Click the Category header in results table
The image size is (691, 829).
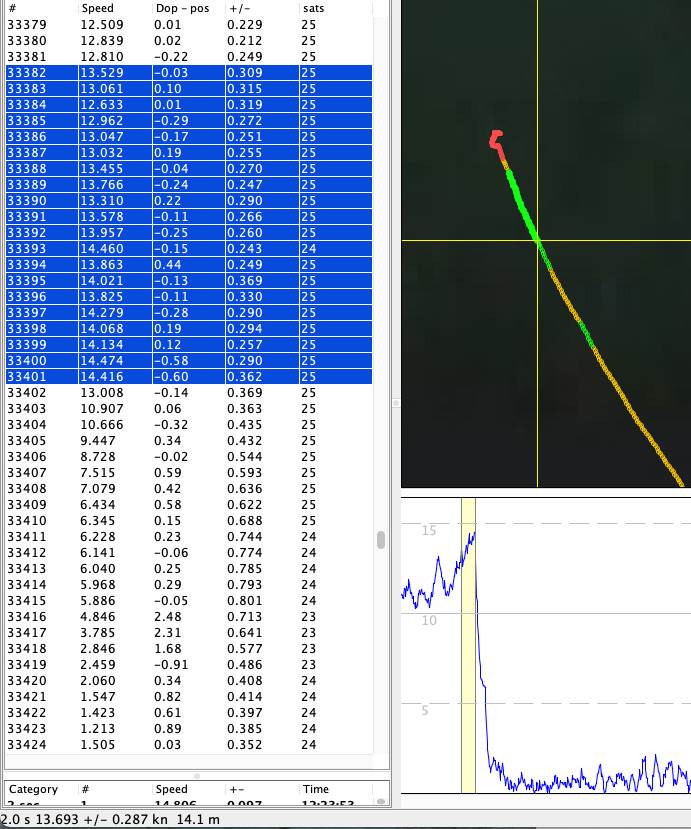pos(33,789)
